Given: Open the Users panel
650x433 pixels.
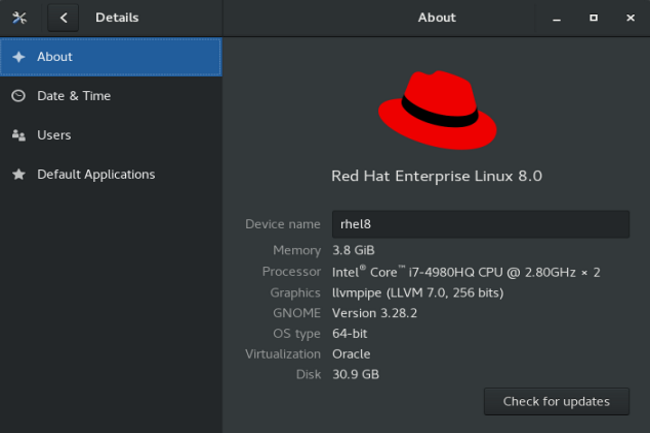Looking at the screenshot, I should (x=111, y=135).
